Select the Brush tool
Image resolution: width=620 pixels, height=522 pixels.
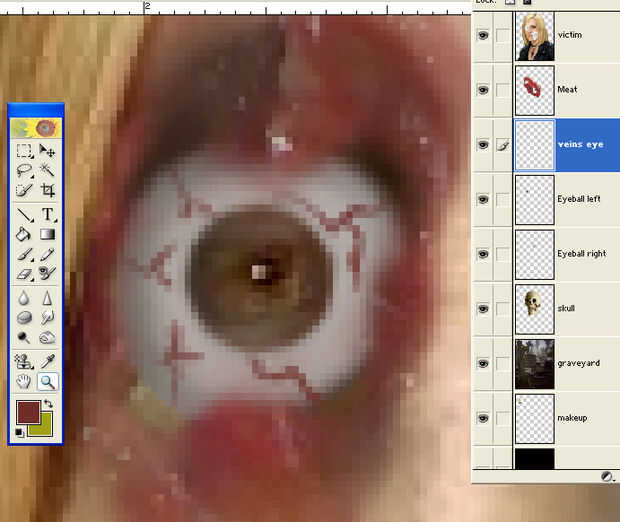coord(24,254)
